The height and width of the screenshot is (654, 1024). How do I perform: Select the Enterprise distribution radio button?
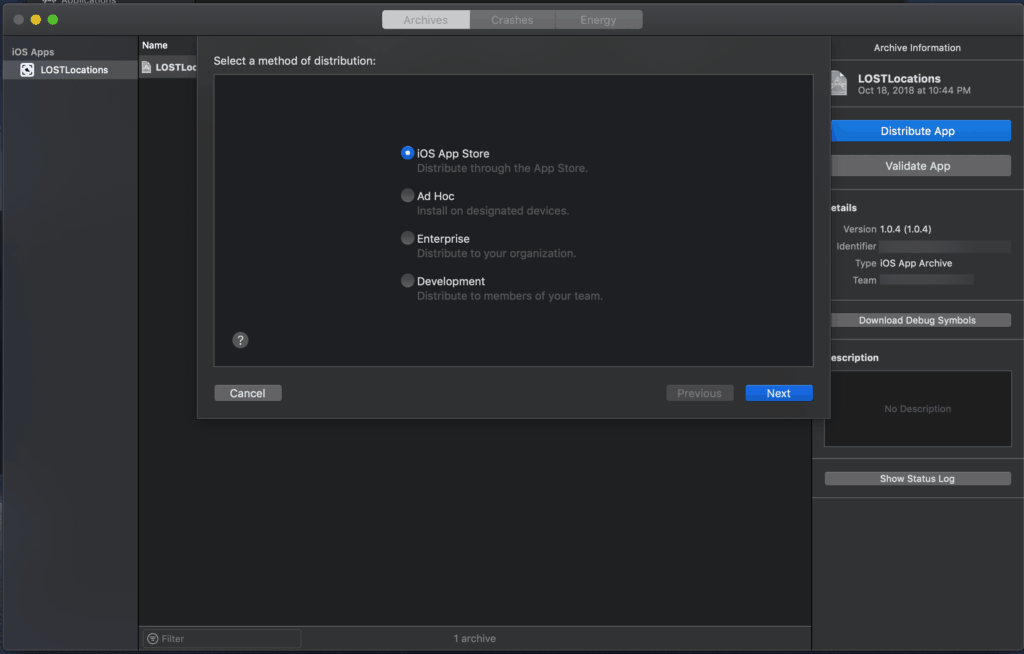408,238
